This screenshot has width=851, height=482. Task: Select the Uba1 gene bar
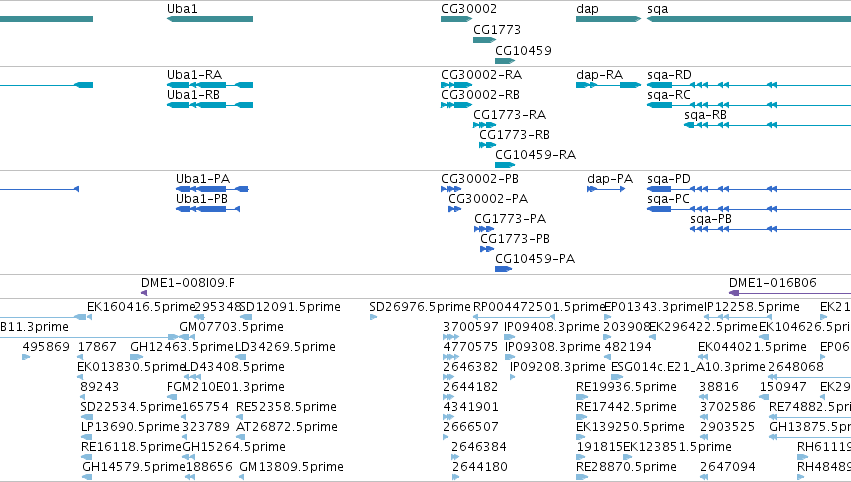[210, 19]
